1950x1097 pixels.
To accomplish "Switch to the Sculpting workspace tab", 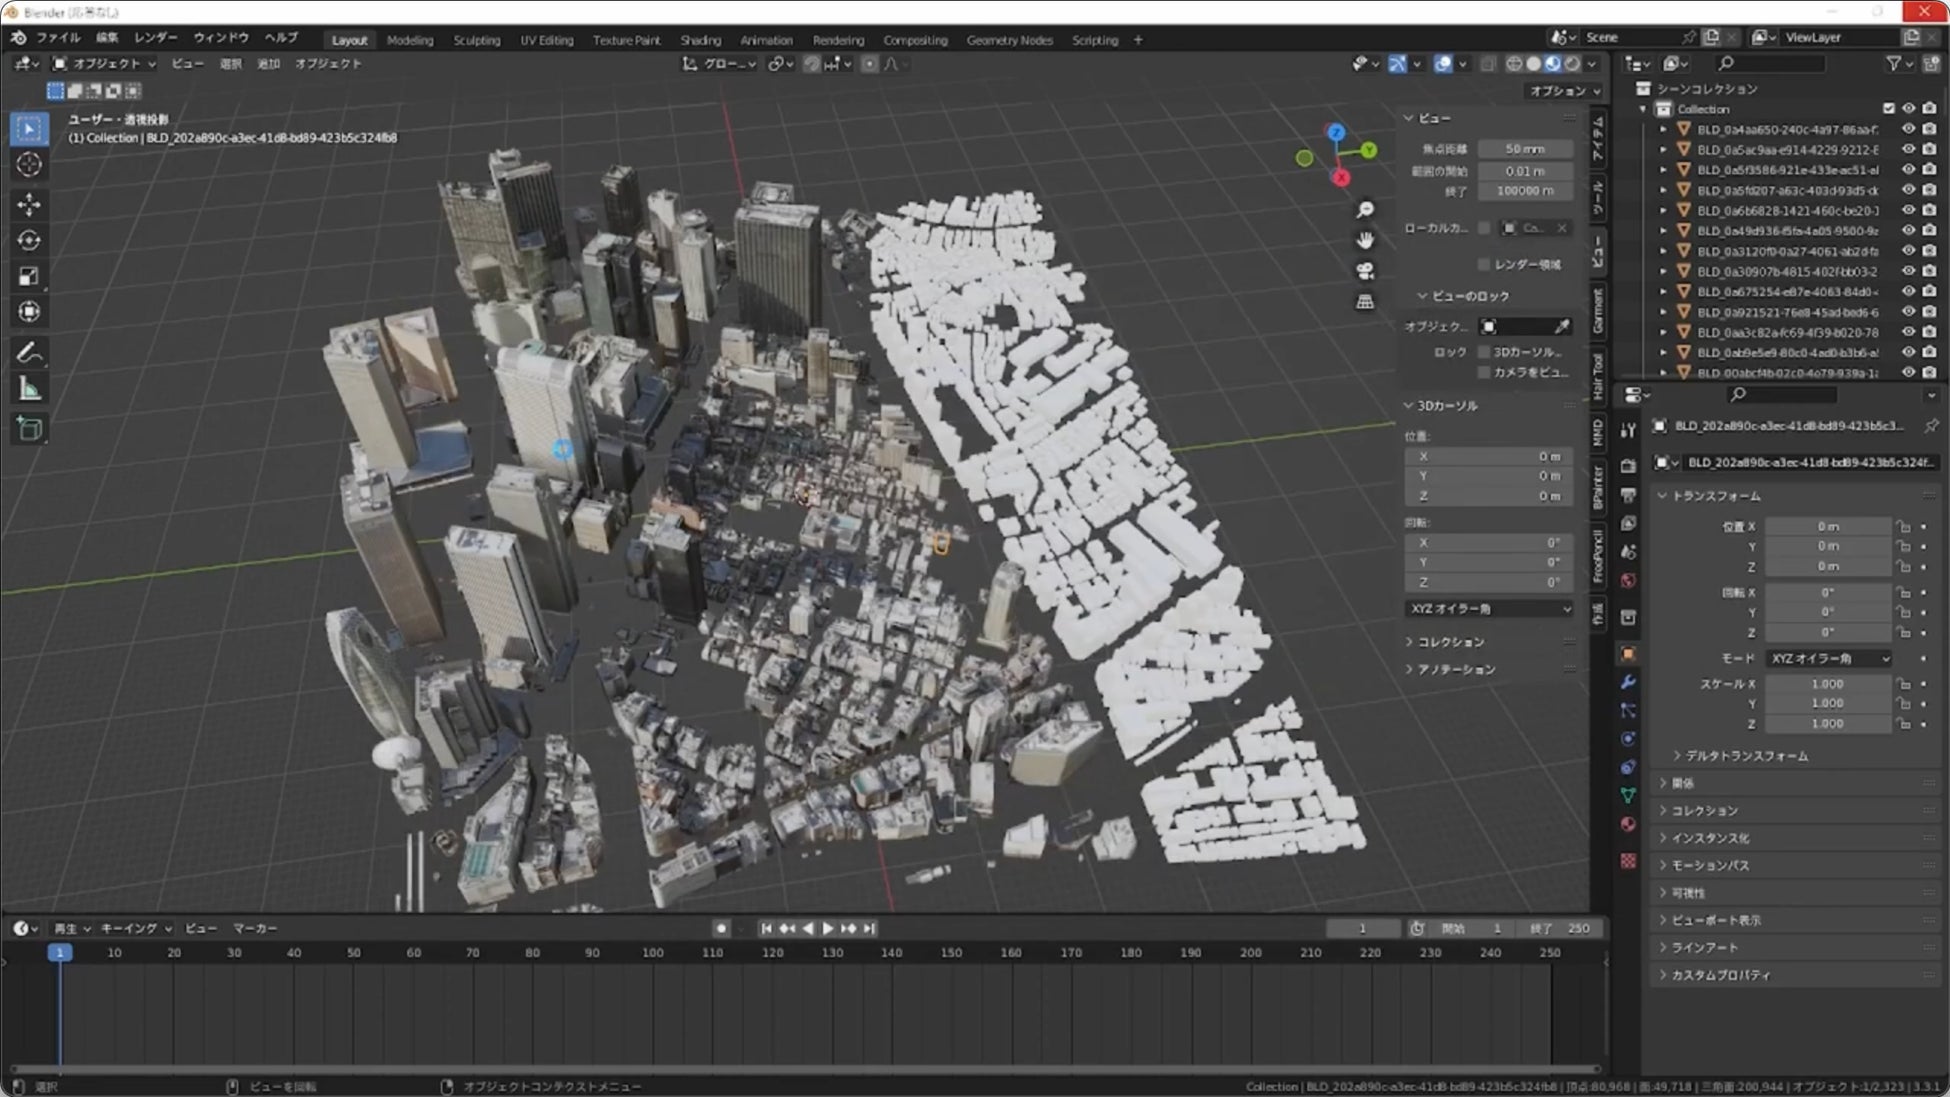I will (x=476, y=40).
